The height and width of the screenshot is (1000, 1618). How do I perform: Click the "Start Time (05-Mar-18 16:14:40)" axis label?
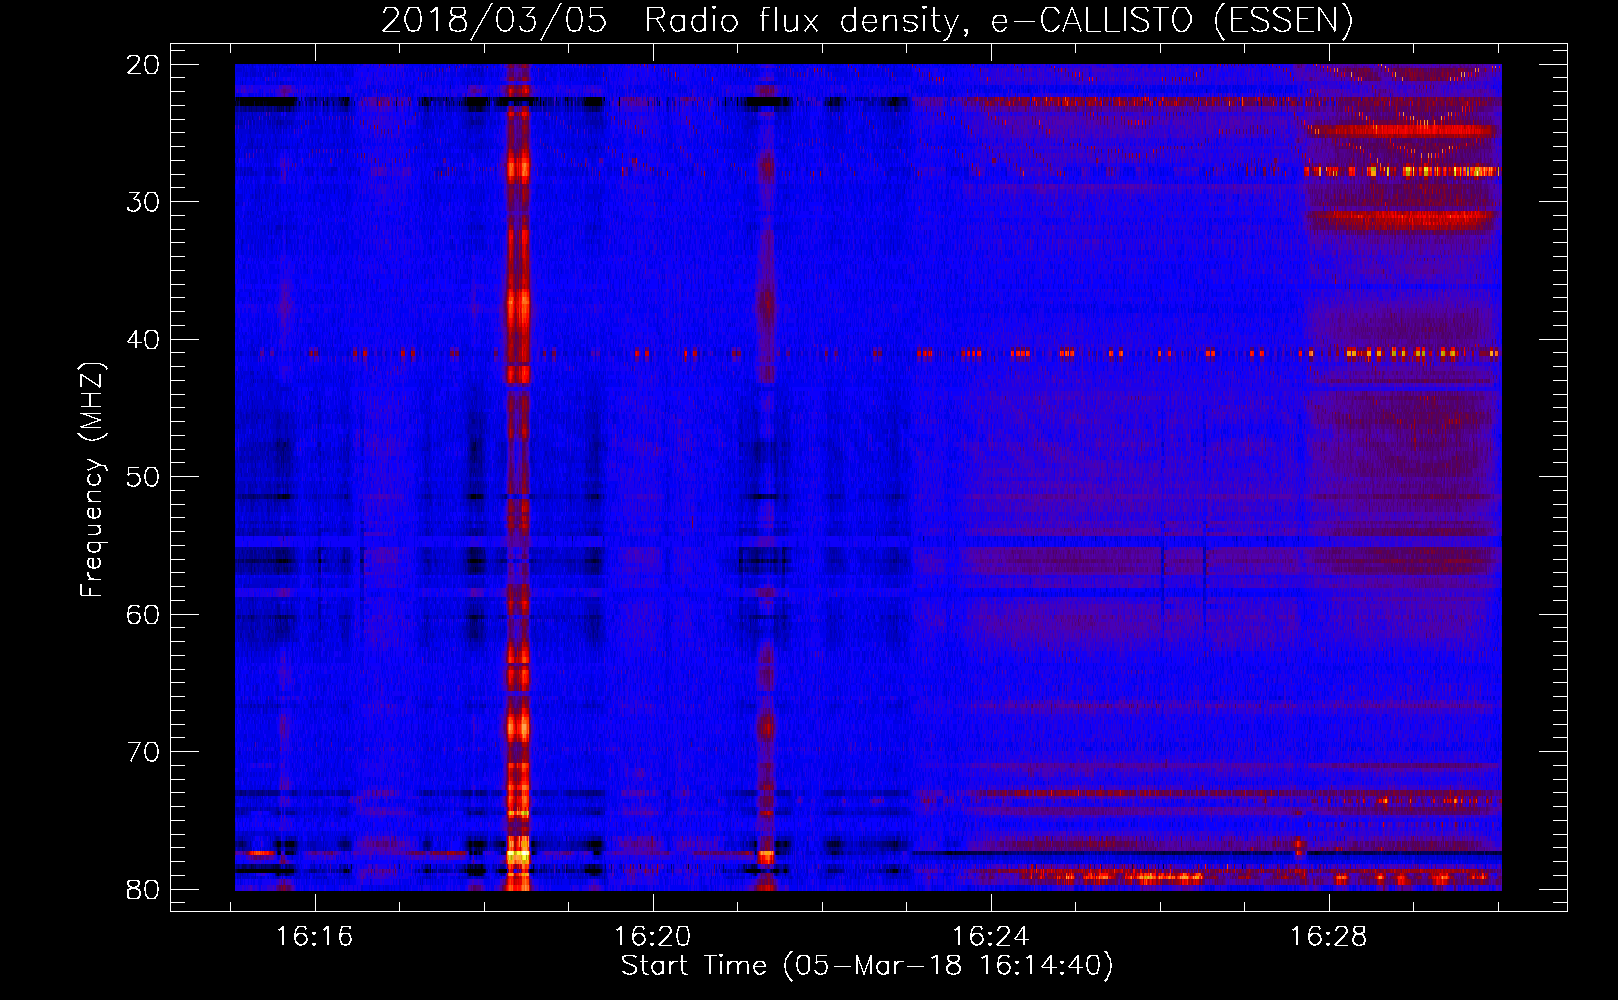point(867,966)
